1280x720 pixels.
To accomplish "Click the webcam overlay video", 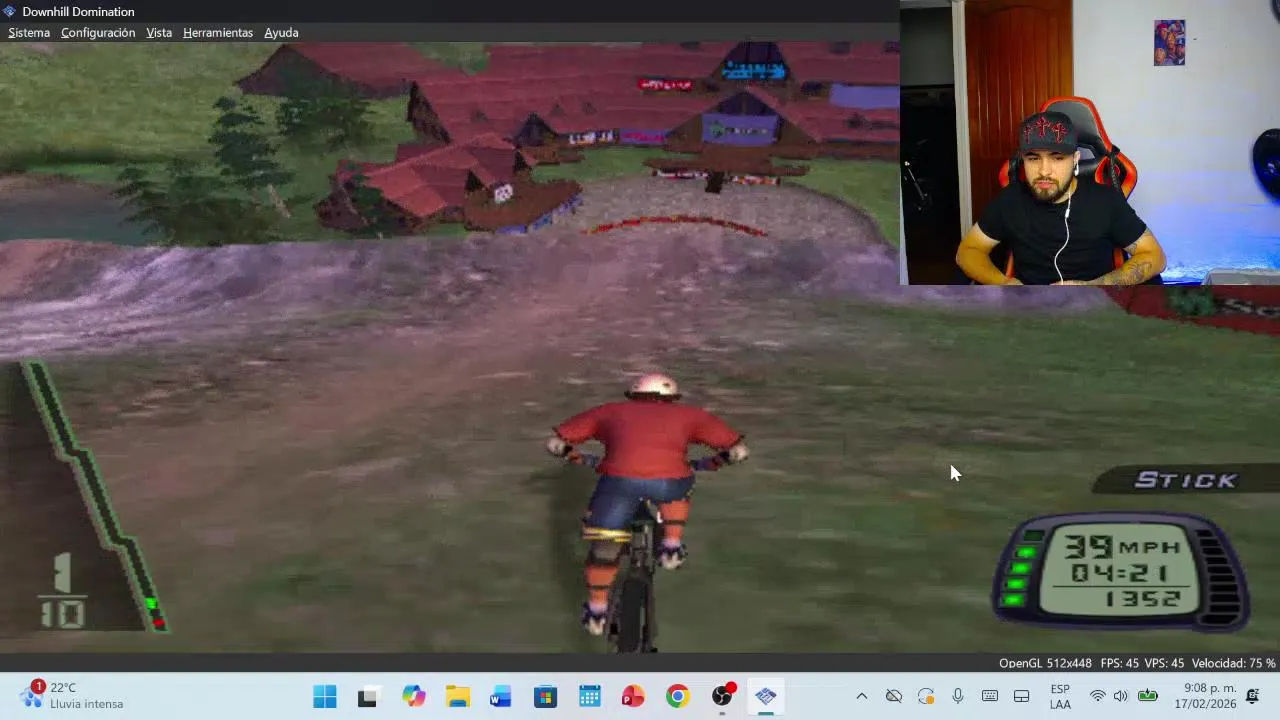I will 1090,142.
